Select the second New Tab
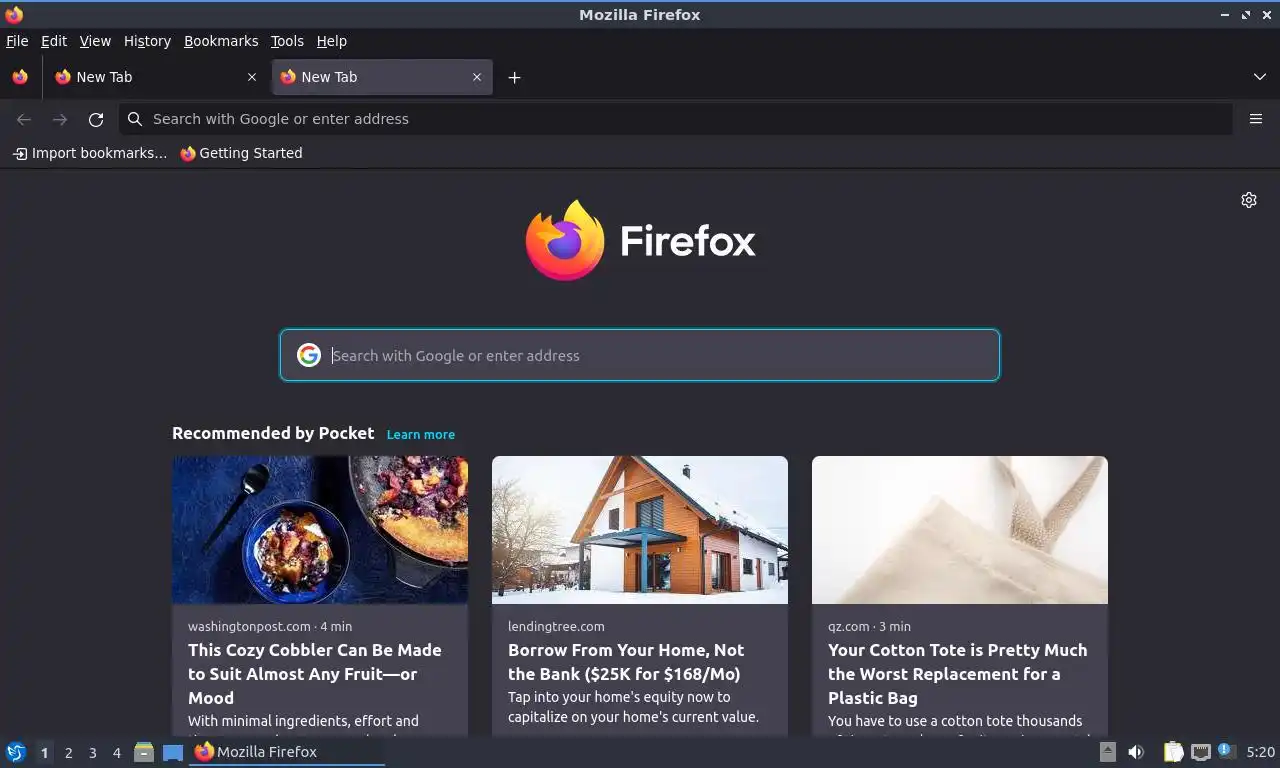Image resolution: width=1280 pixels, height=768 pixels. (382, 77)
